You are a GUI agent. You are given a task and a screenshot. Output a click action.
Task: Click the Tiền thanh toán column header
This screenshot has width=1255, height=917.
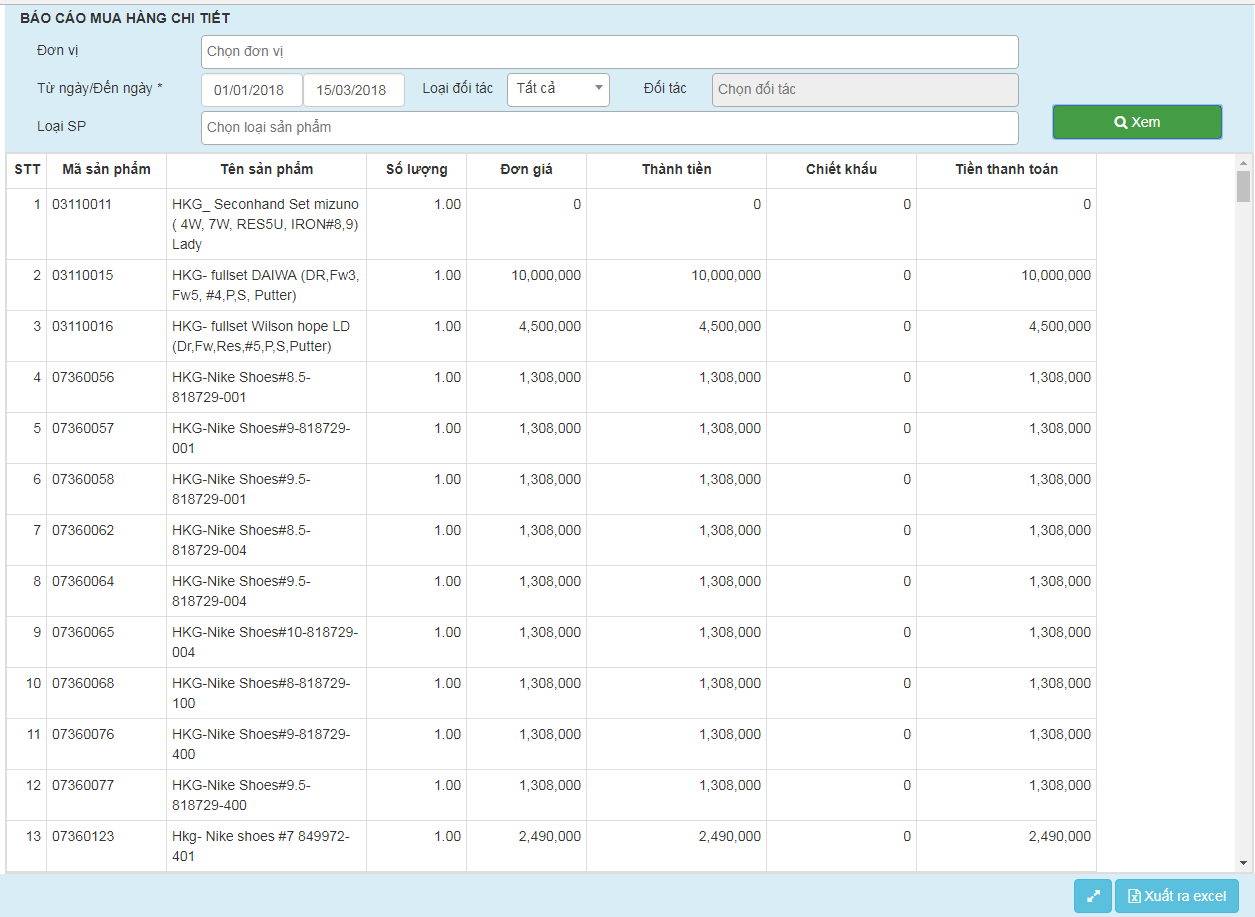click(x=1006, y=170)
